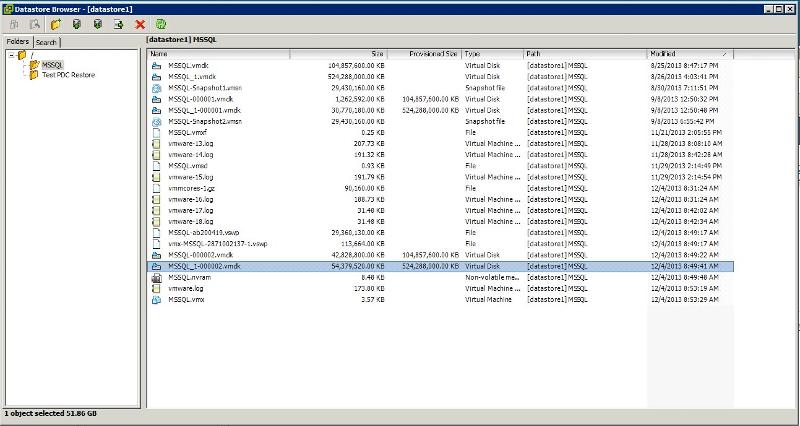Select the vmware-14.log file name
Screen dimensions: 800x426
[x=191, y=155]
